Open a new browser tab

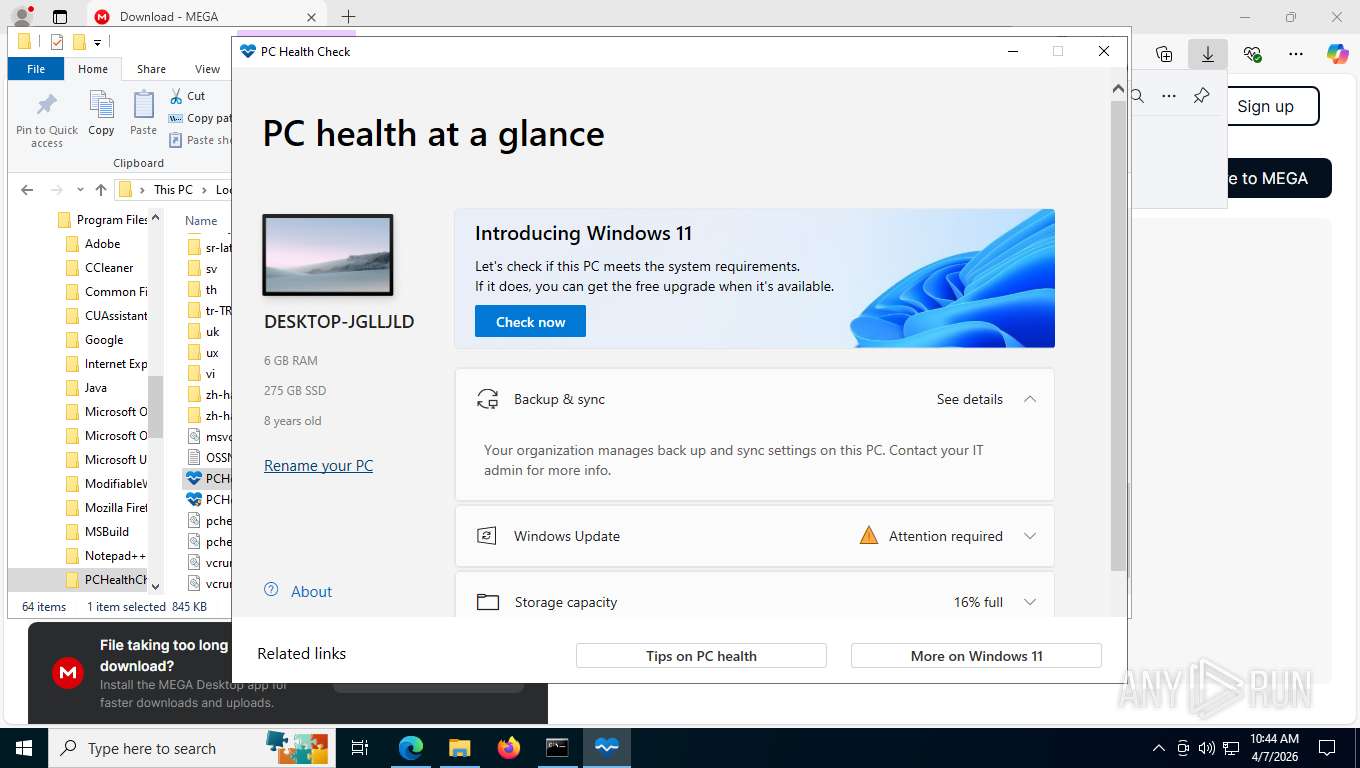pyautogui.click(x=348, y=17)
